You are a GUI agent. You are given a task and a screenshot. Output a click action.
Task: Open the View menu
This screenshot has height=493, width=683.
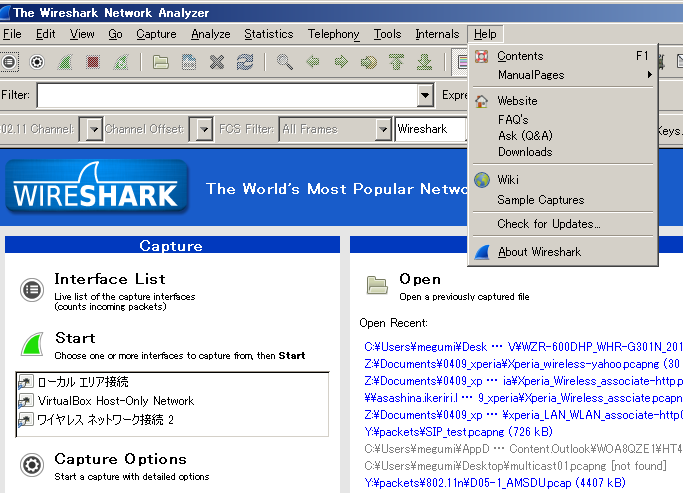pyautogui.click(x=82, y=34)
